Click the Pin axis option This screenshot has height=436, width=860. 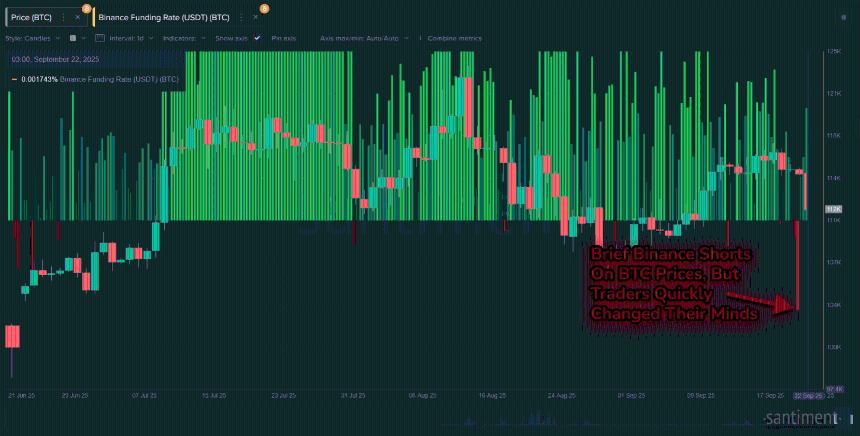[284, 38]
